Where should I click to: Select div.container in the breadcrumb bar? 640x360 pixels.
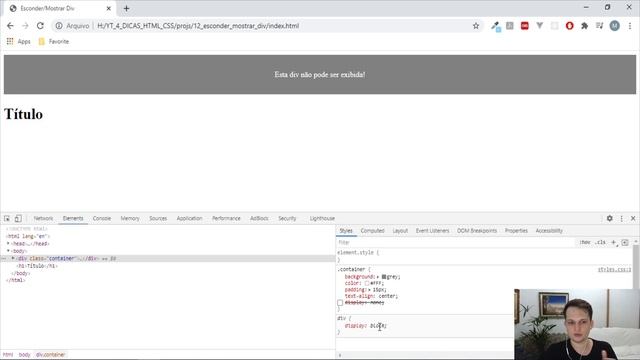(x=50, y=355)
